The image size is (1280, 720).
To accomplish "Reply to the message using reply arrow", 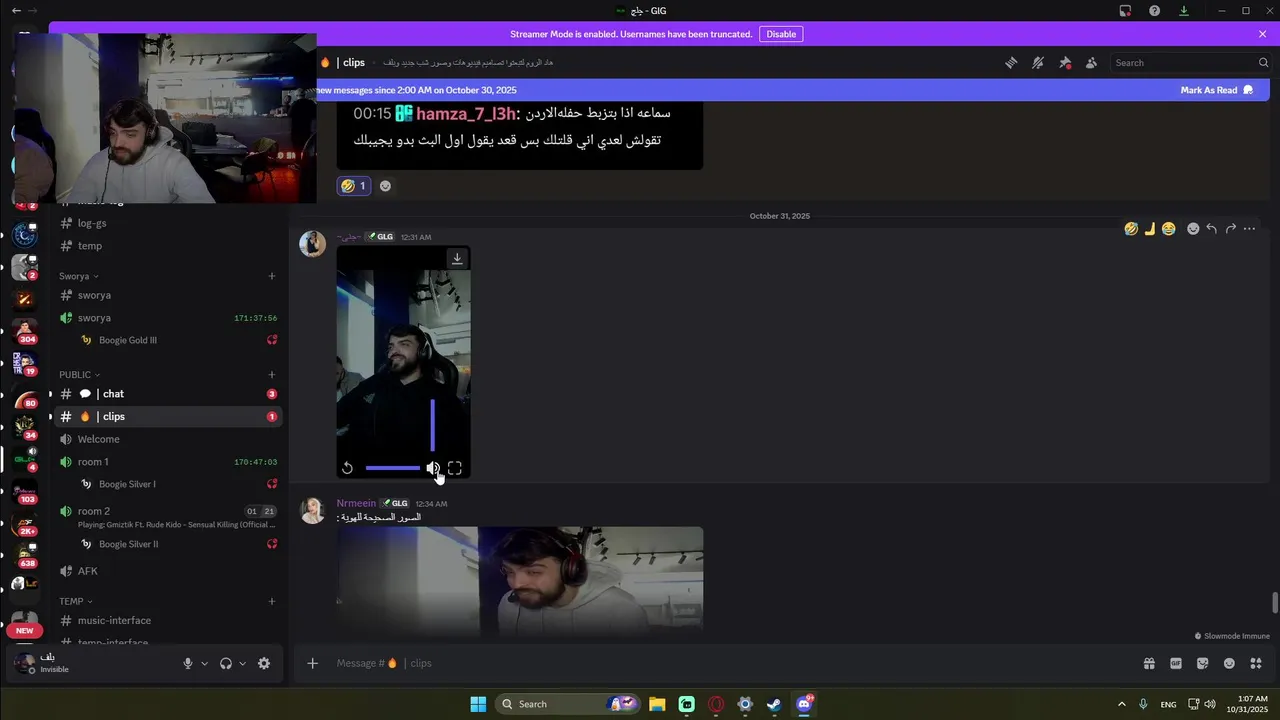I will 1212,229.
